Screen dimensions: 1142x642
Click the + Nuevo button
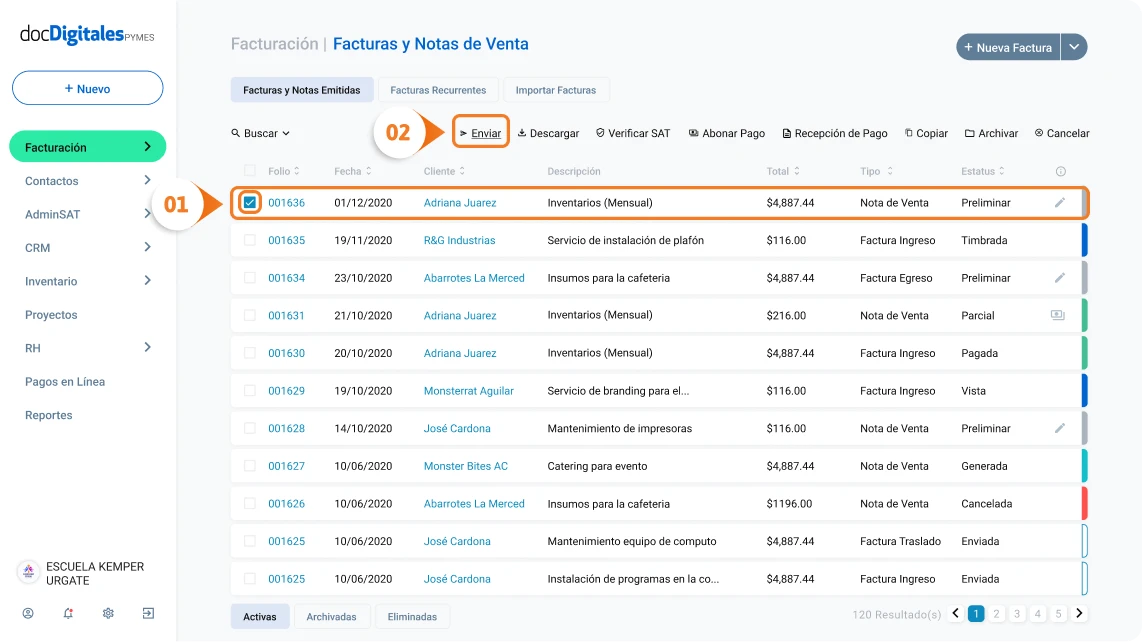(x=87, y=88)
